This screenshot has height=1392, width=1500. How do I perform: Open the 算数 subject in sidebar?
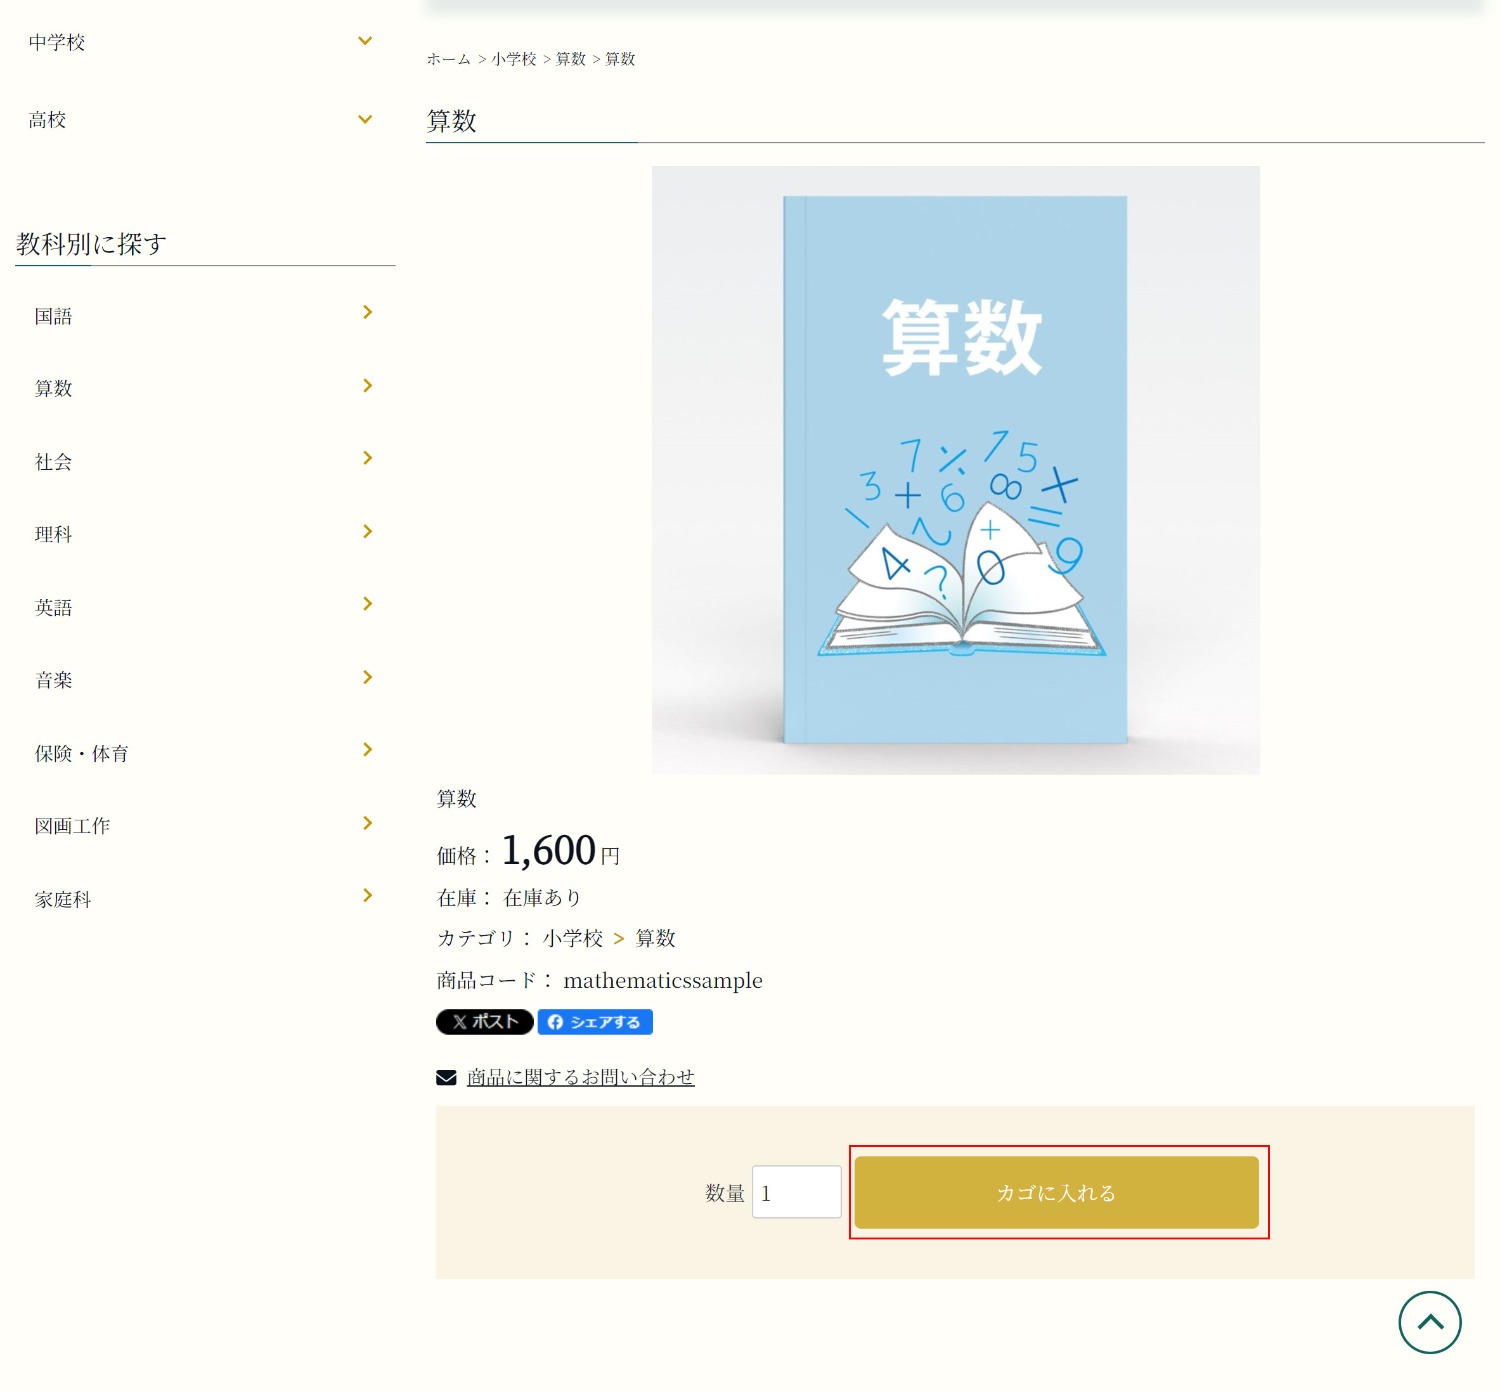tap(54, 388)
